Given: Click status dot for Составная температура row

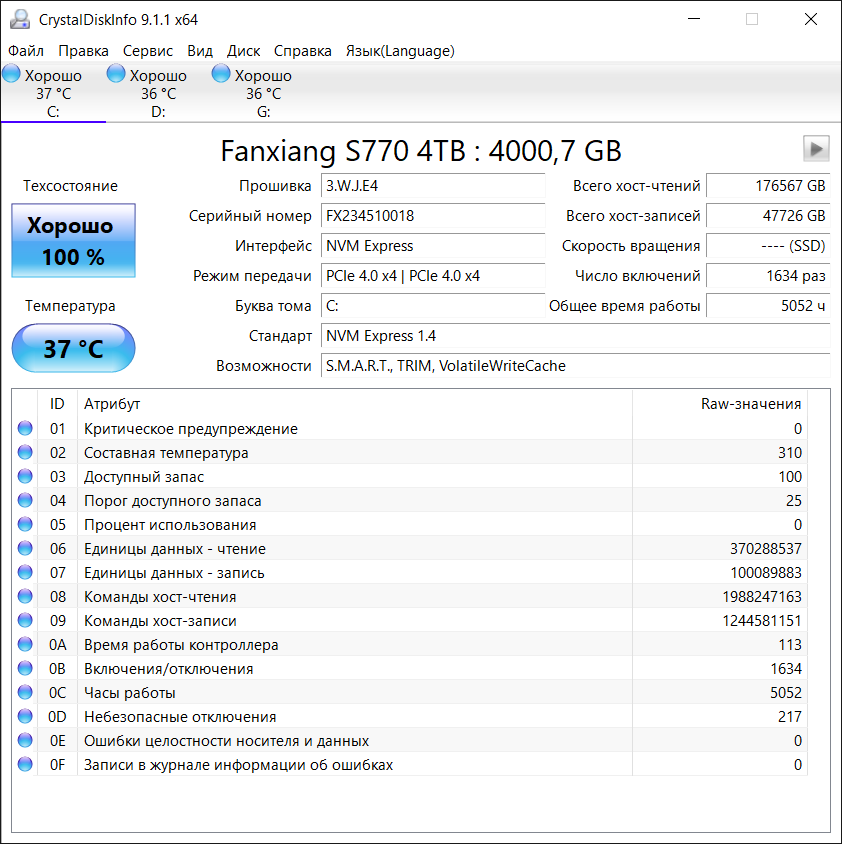Looking at the screenshot, I should 25,452.
